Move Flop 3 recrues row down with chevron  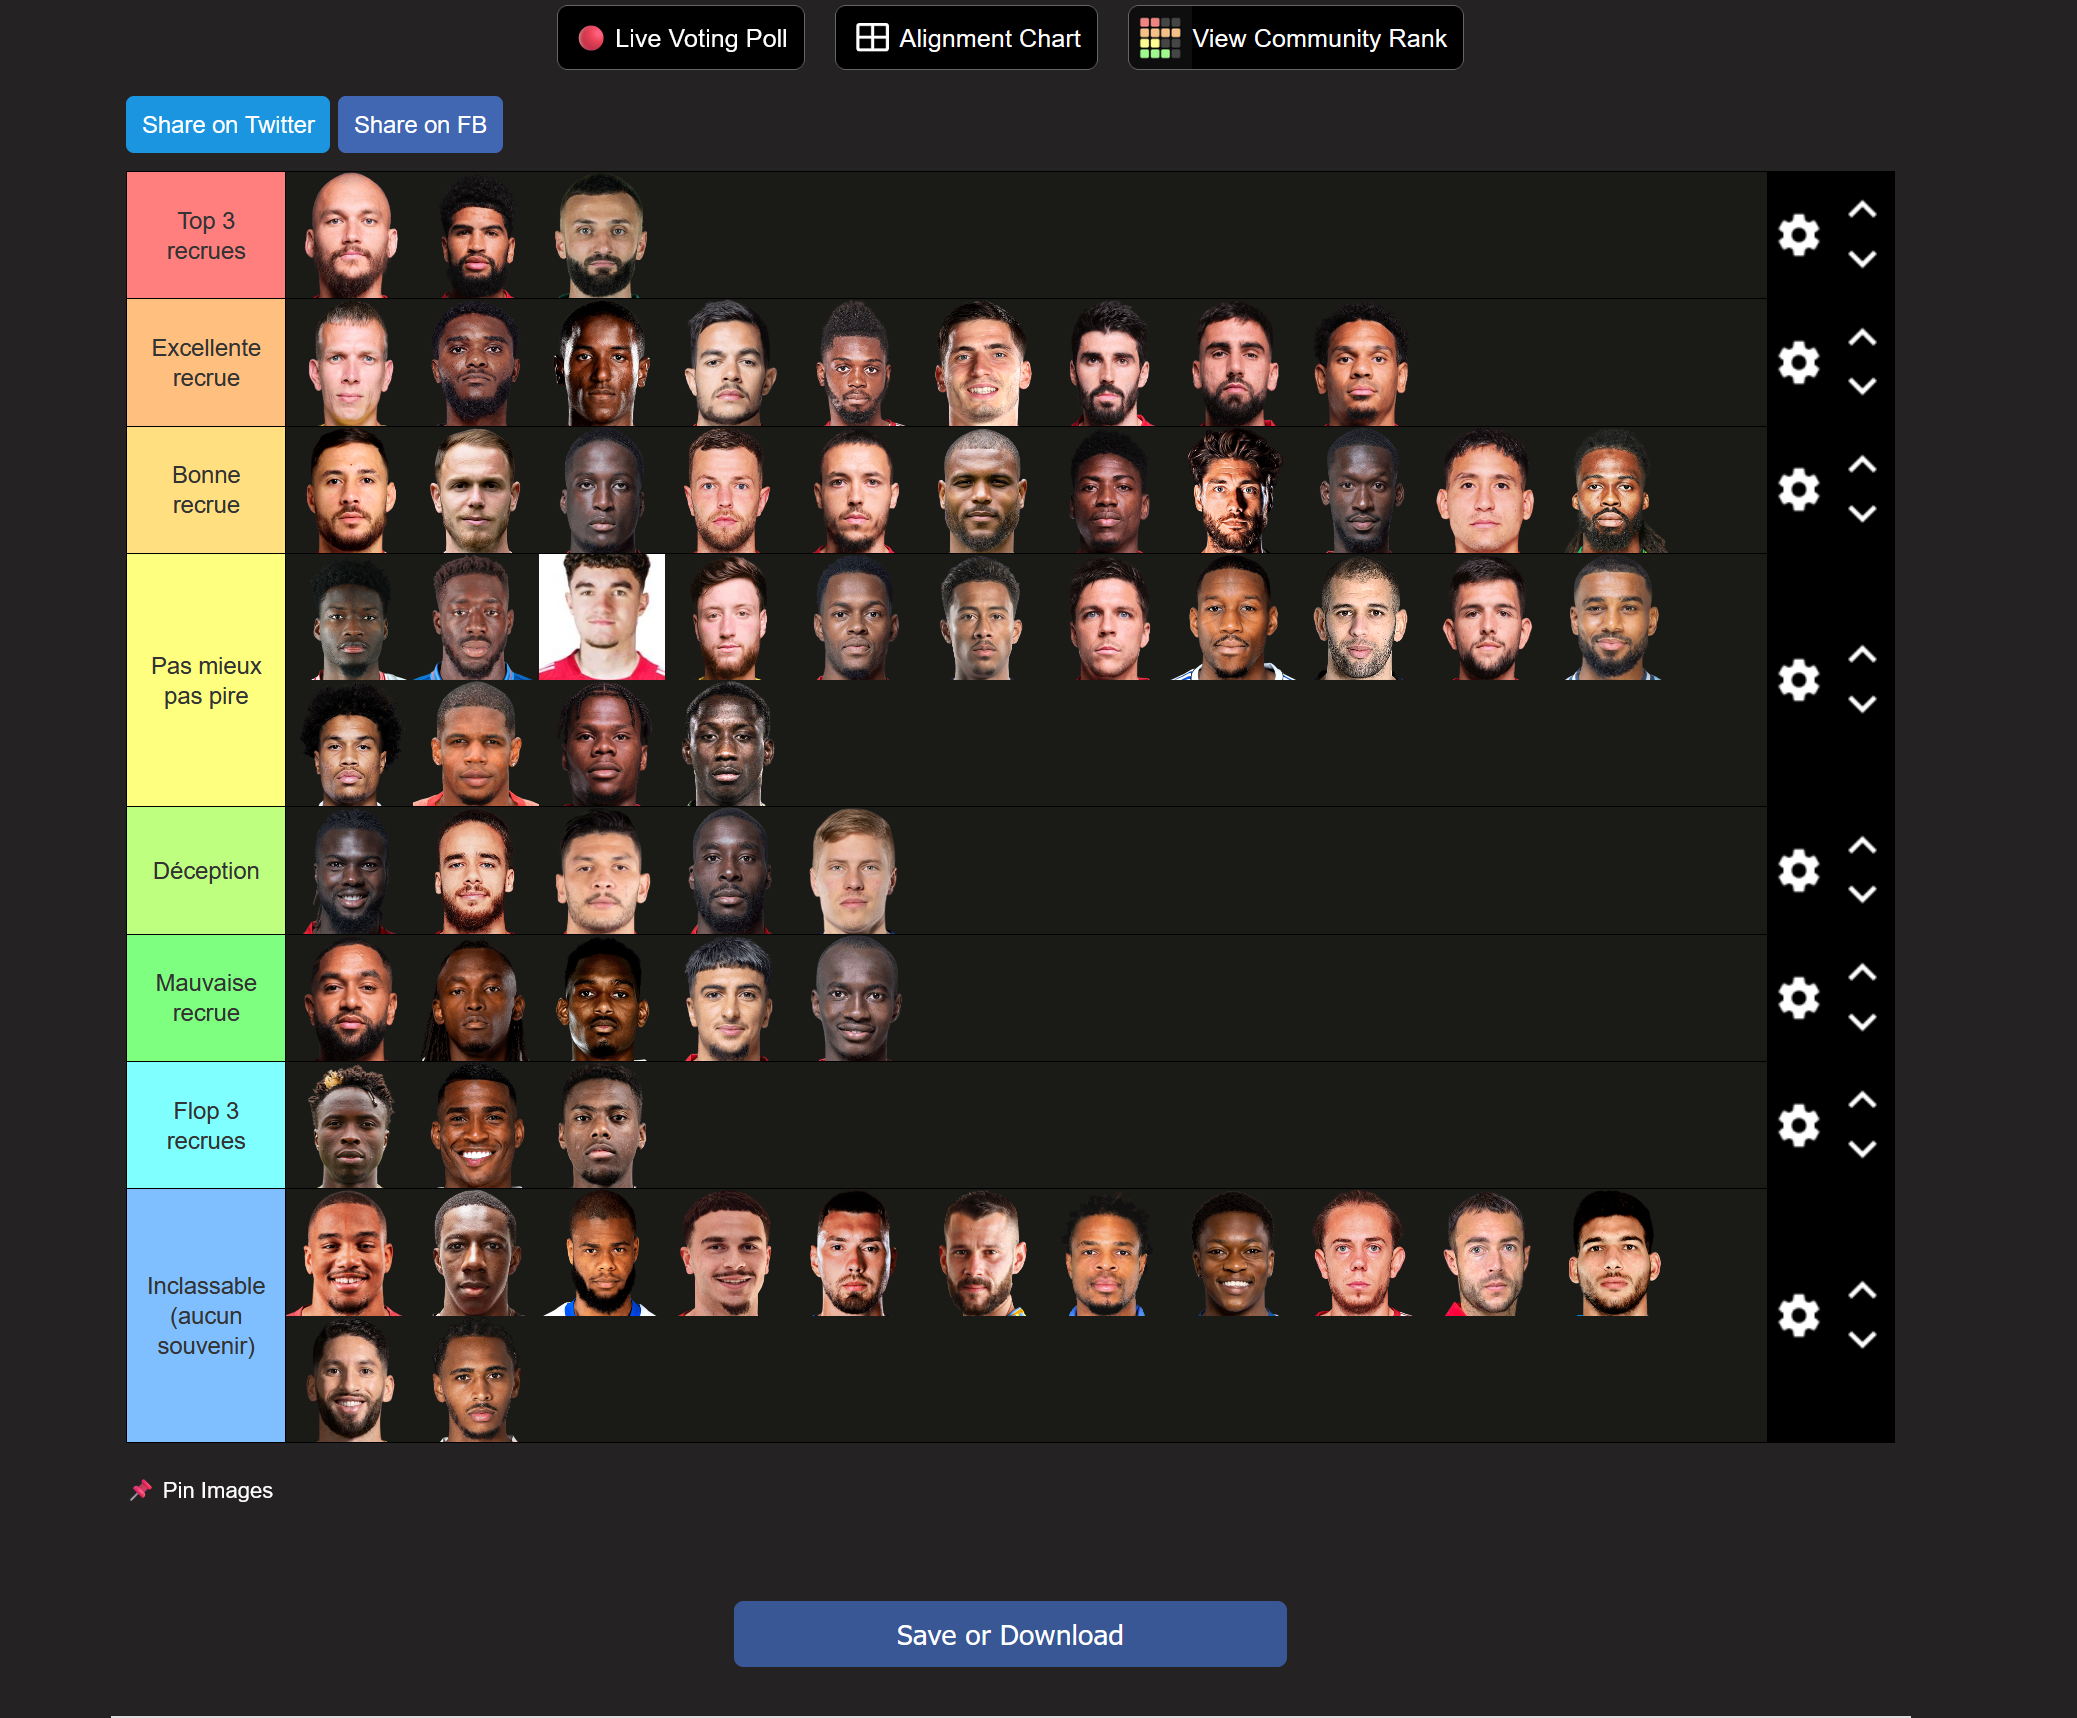[x=1862, y=1149]
